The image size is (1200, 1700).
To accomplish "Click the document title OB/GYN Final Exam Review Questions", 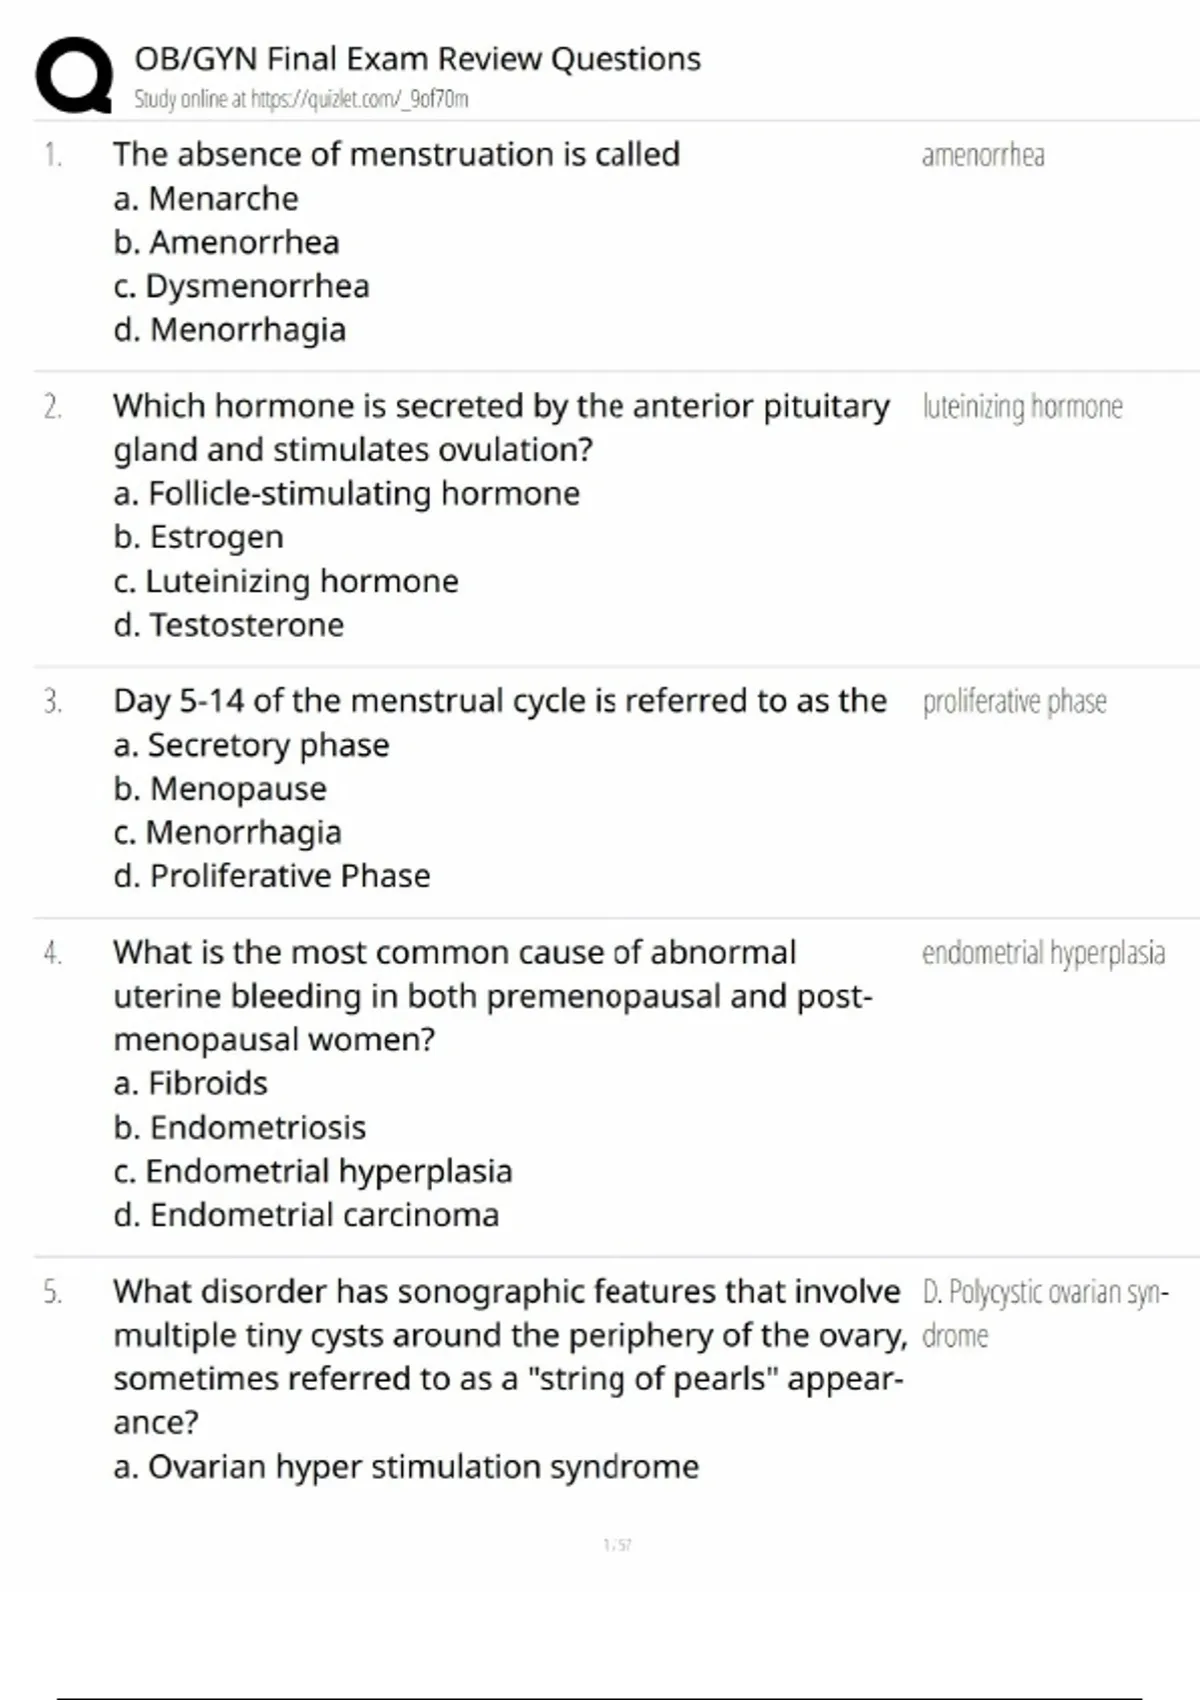I will [418, 59].
